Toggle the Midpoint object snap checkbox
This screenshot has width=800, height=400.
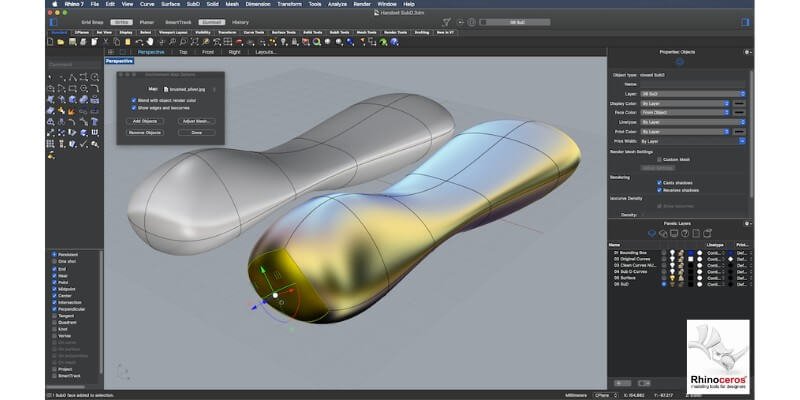pos(54,289)
